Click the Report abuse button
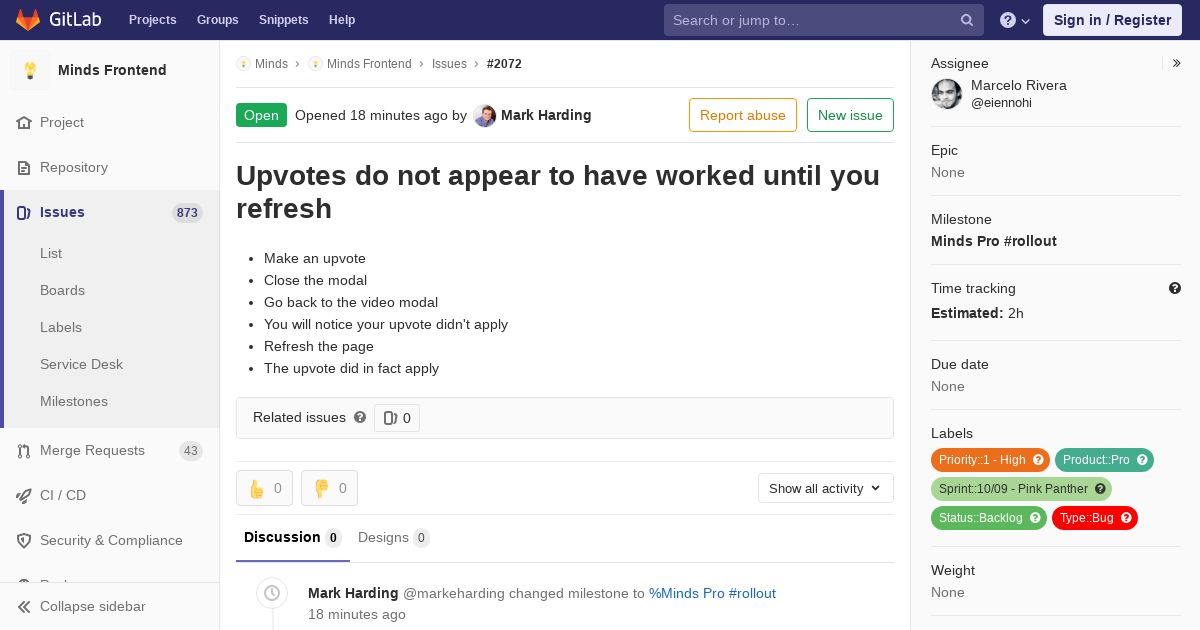Screen dimensions: 1200x630 click(x=743, y=115)
